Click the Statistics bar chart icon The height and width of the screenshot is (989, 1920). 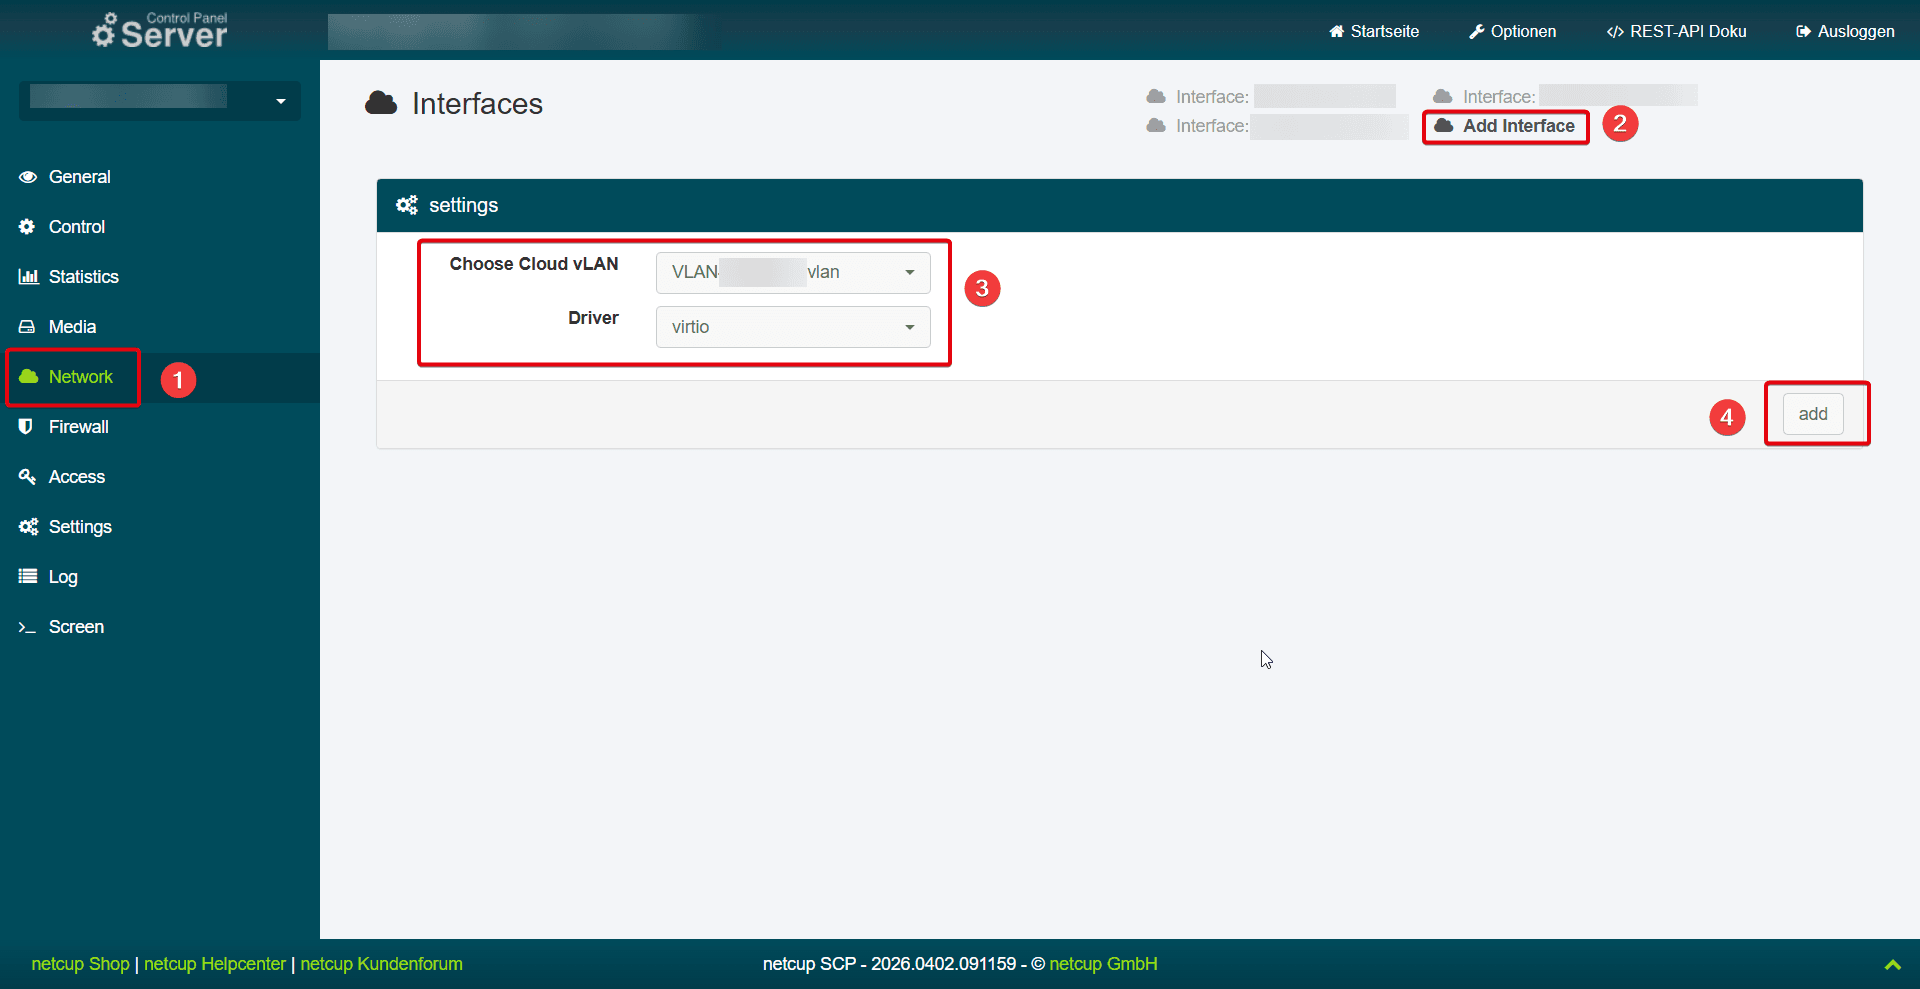click(x=27, y=276)
